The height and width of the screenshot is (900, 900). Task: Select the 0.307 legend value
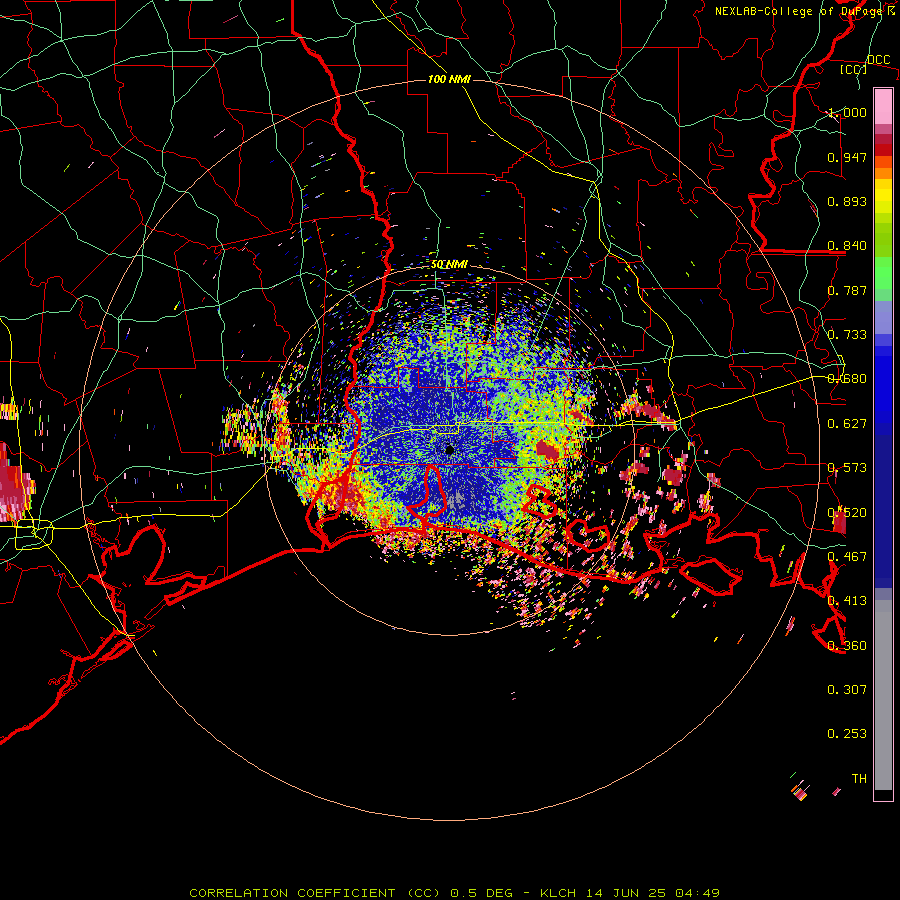tap(847, 690)
